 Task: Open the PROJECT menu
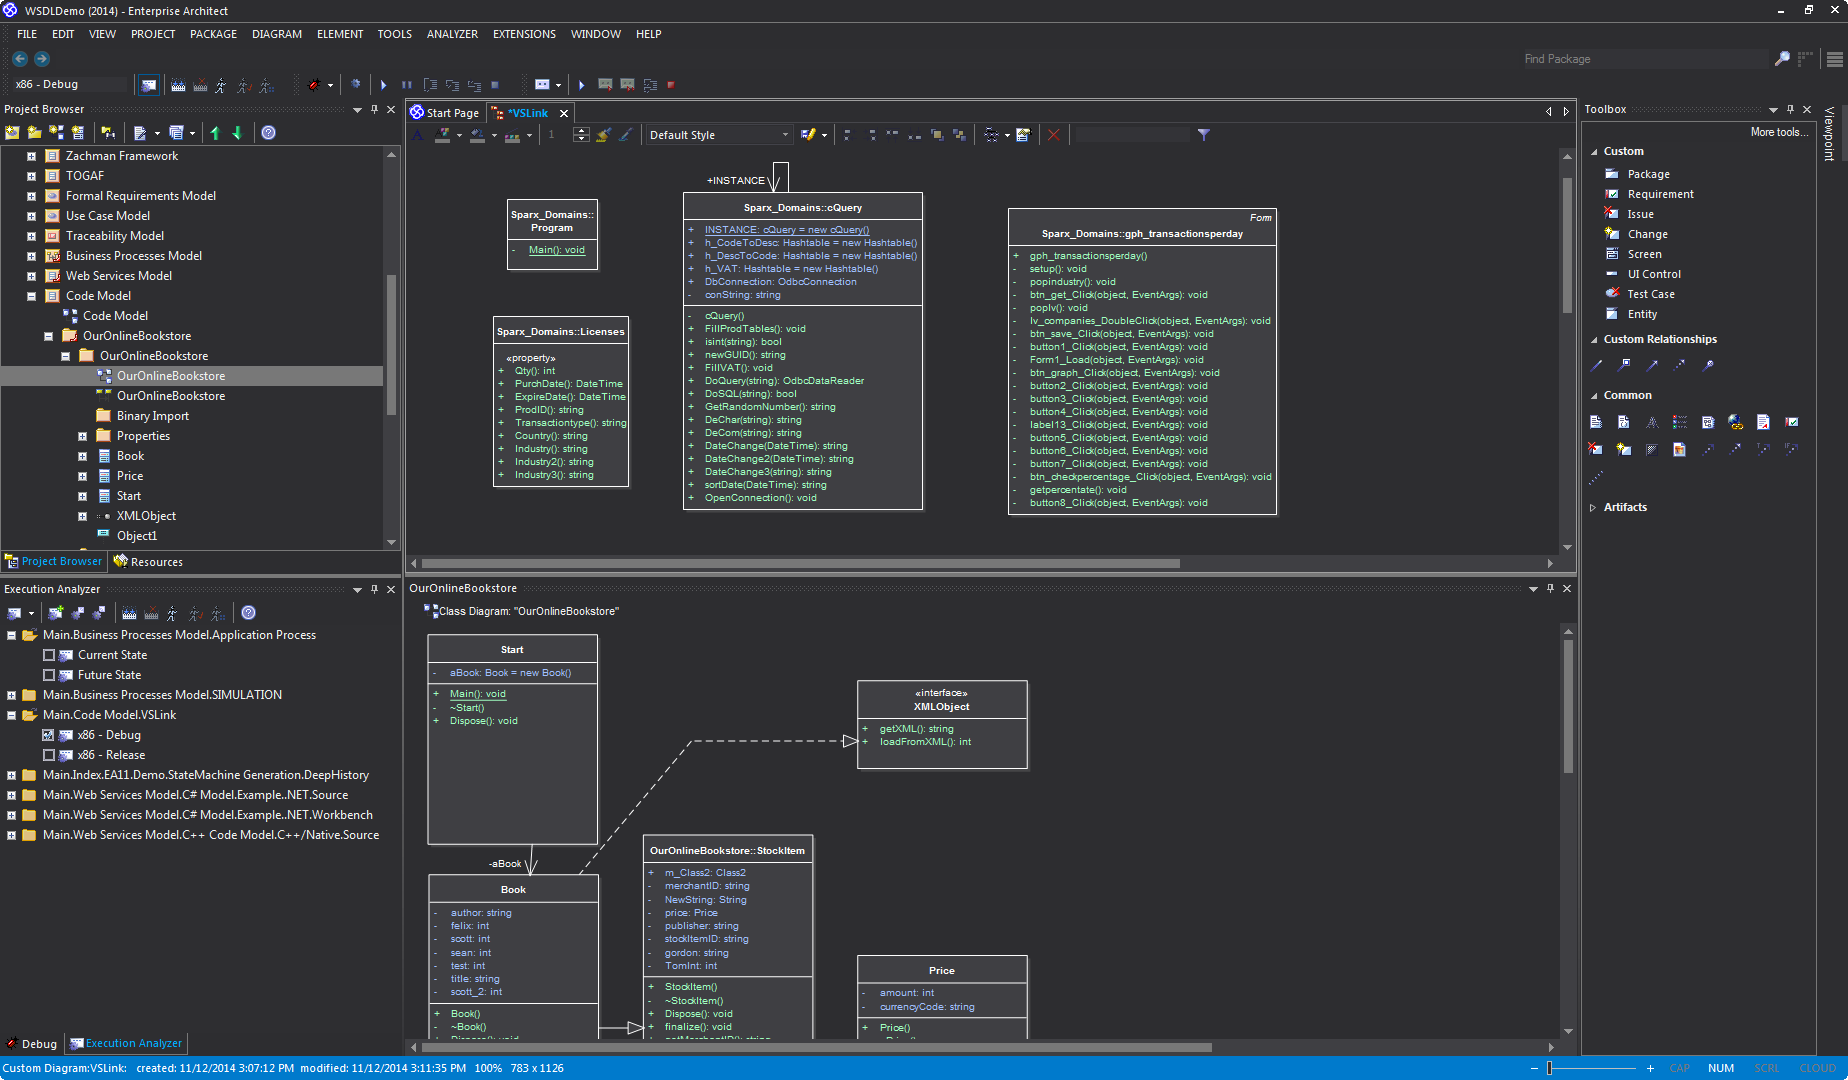click(153, 34)
